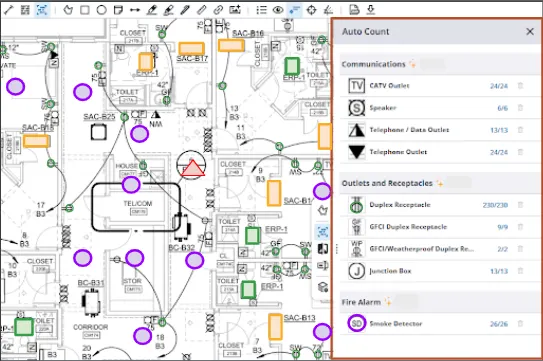Screen dimensions: 543x361
Task: Close the Auto Count panel
Action: [530, 32]
